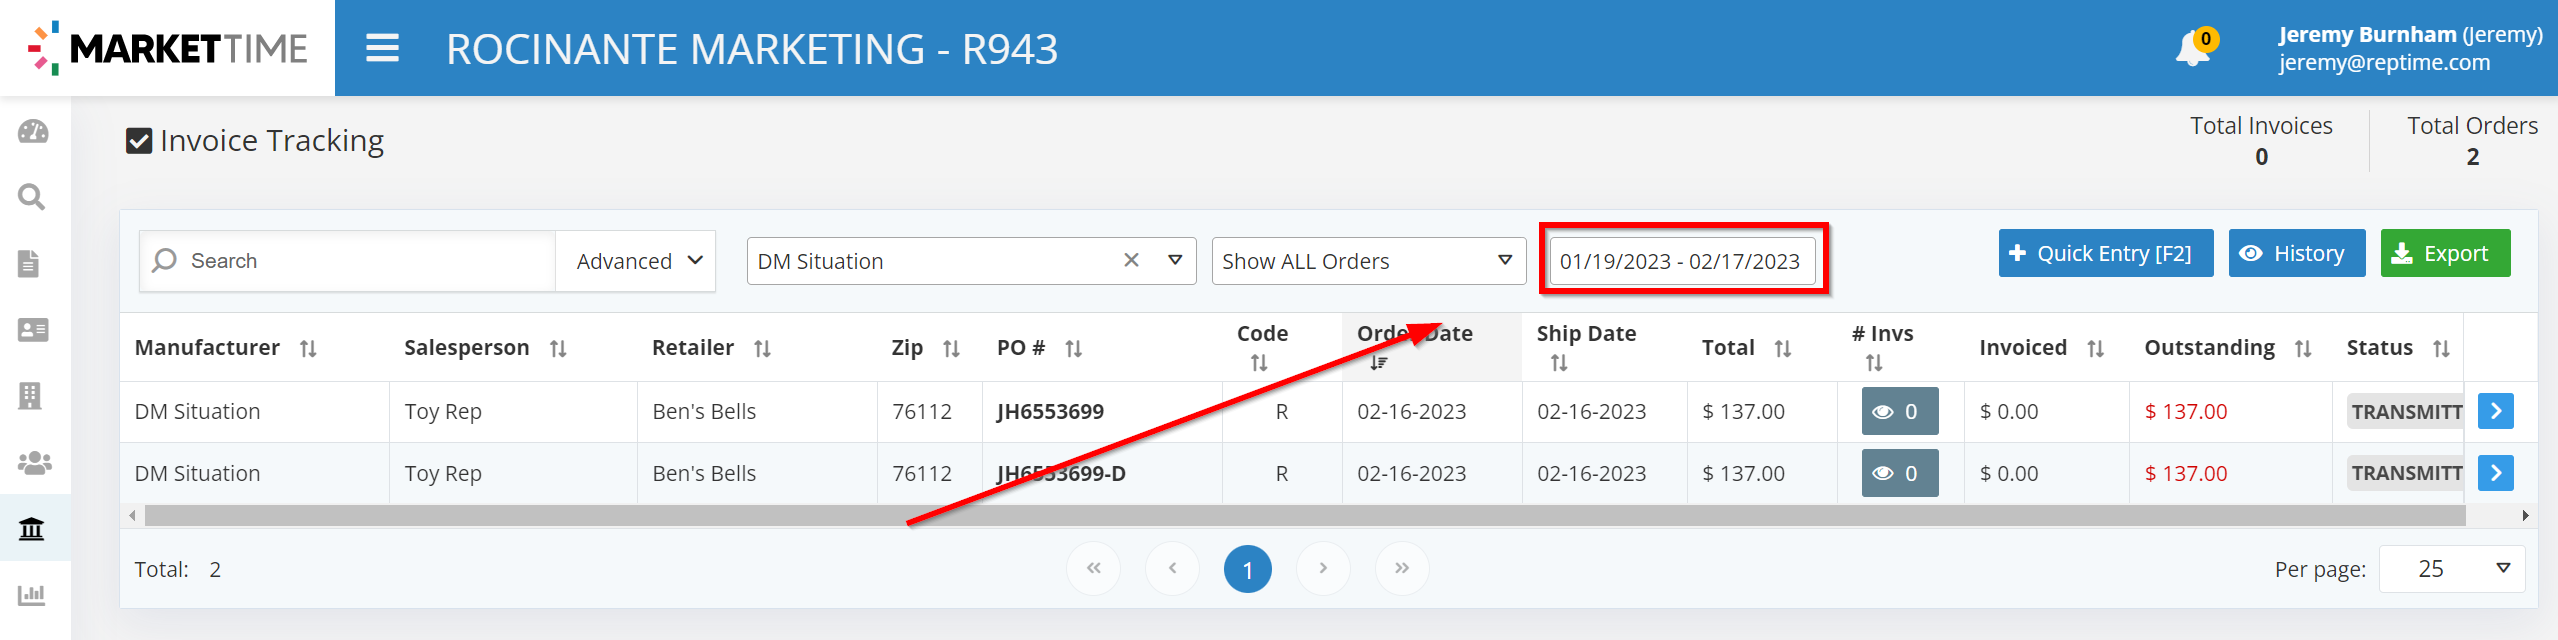The image size is (2558, 640).
Task: Sort by Zip column
Action: click(951, 348)
